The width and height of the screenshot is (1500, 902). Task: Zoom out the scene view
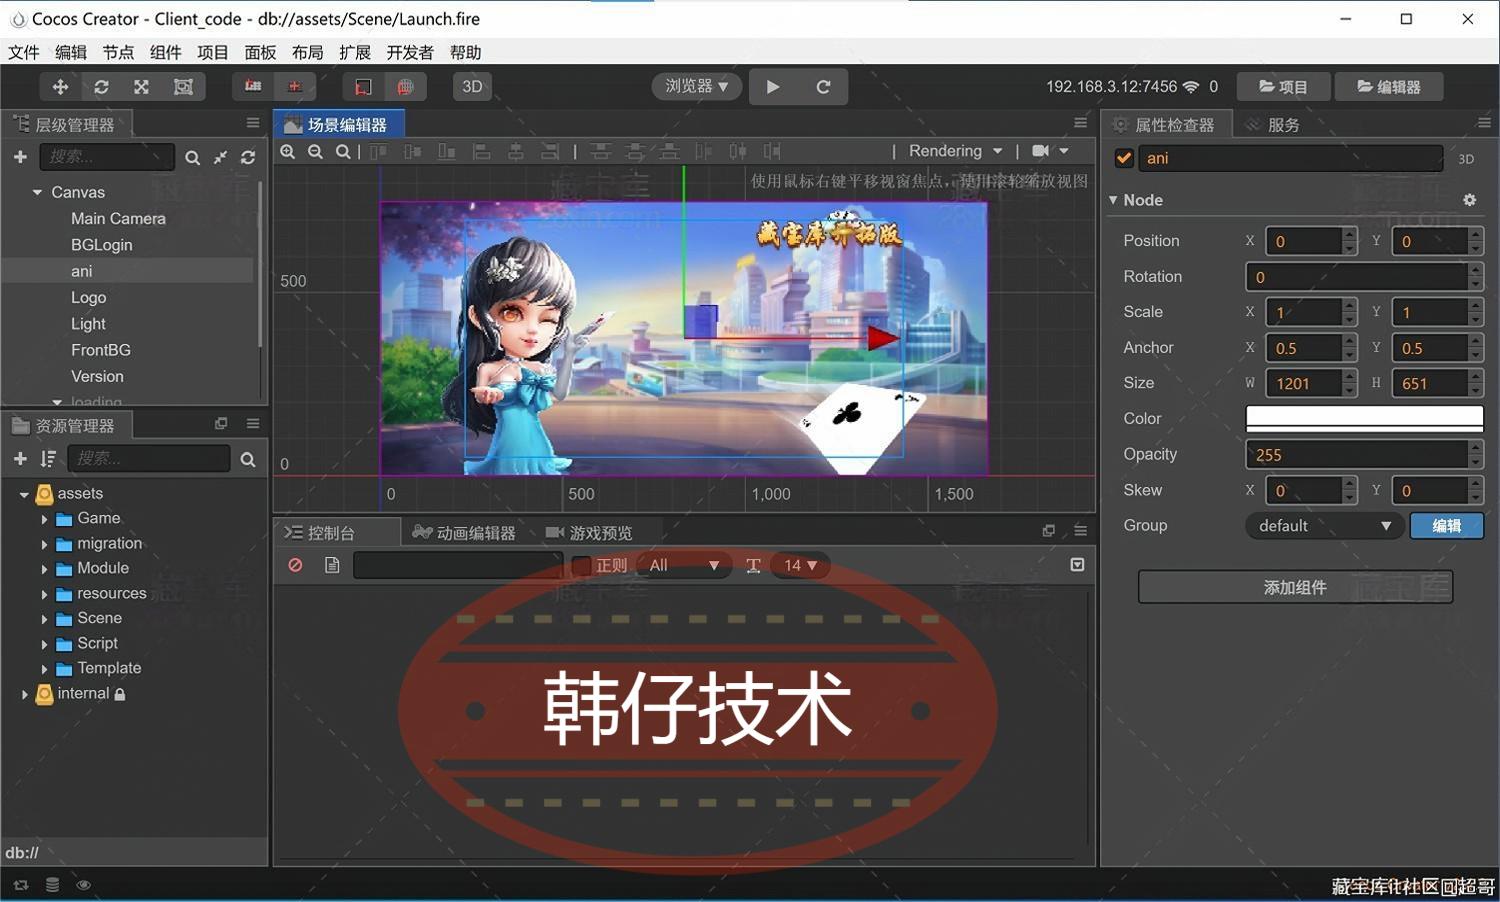pos(315,152)
